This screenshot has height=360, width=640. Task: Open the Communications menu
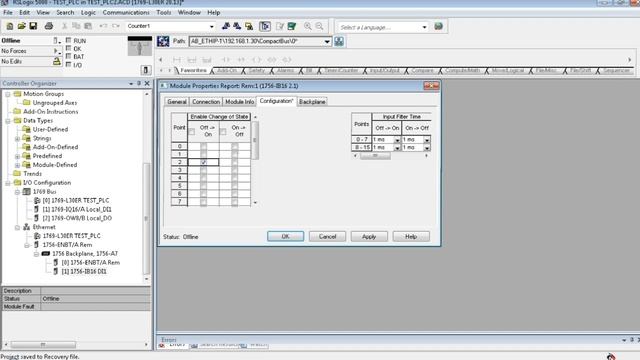point(126,13)
